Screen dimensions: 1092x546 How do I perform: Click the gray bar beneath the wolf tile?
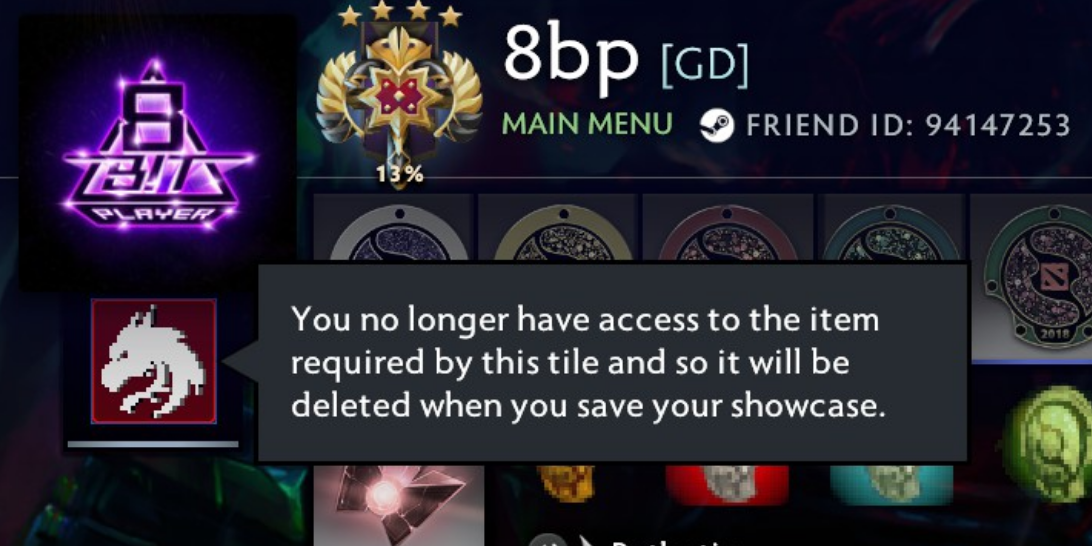pos(153,444)
